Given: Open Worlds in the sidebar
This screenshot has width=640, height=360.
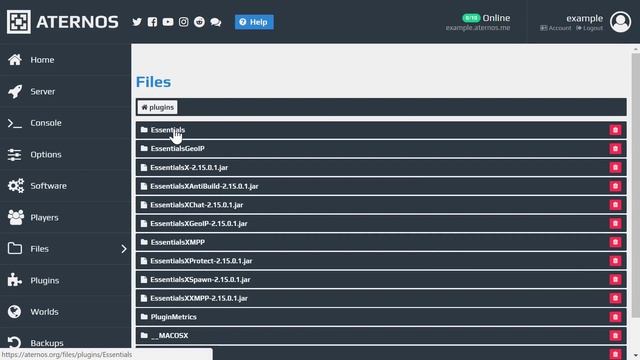Looking at the screenshot, I should coord(65,312).
